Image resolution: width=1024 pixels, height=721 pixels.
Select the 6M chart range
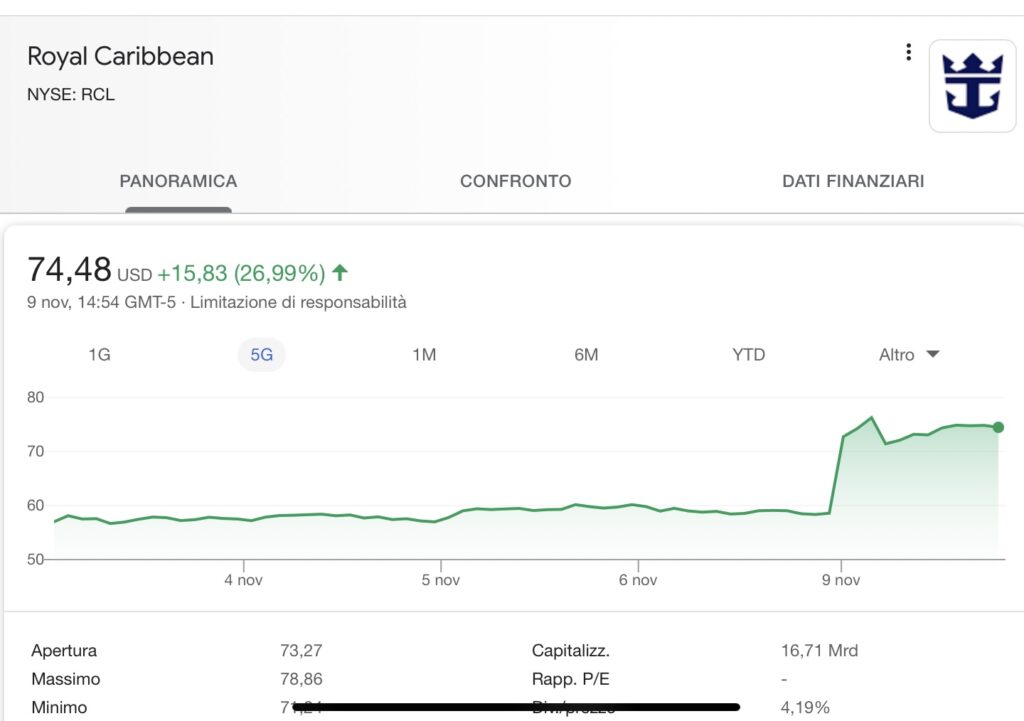(x=586, y=355)
